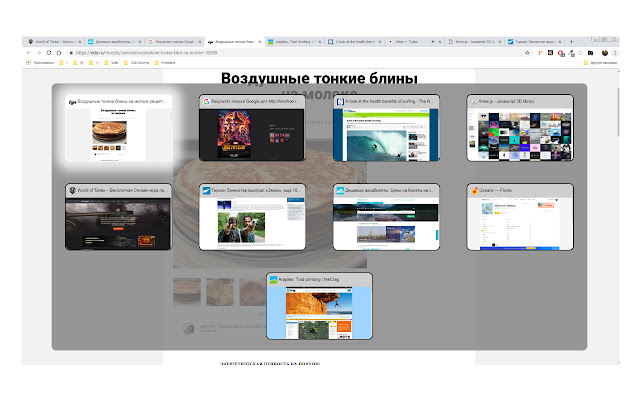This screenshot has height=400, width=640.
Task: Click the black folder-shaped extension icon
Action: (x=590, y=53)
